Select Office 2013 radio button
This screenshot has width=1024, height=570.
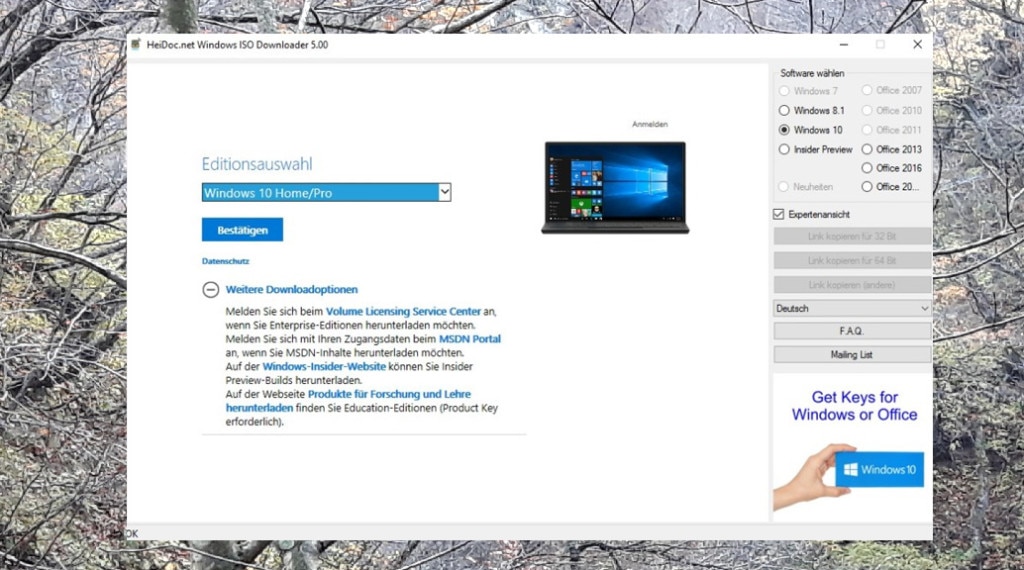click(867, 150)
